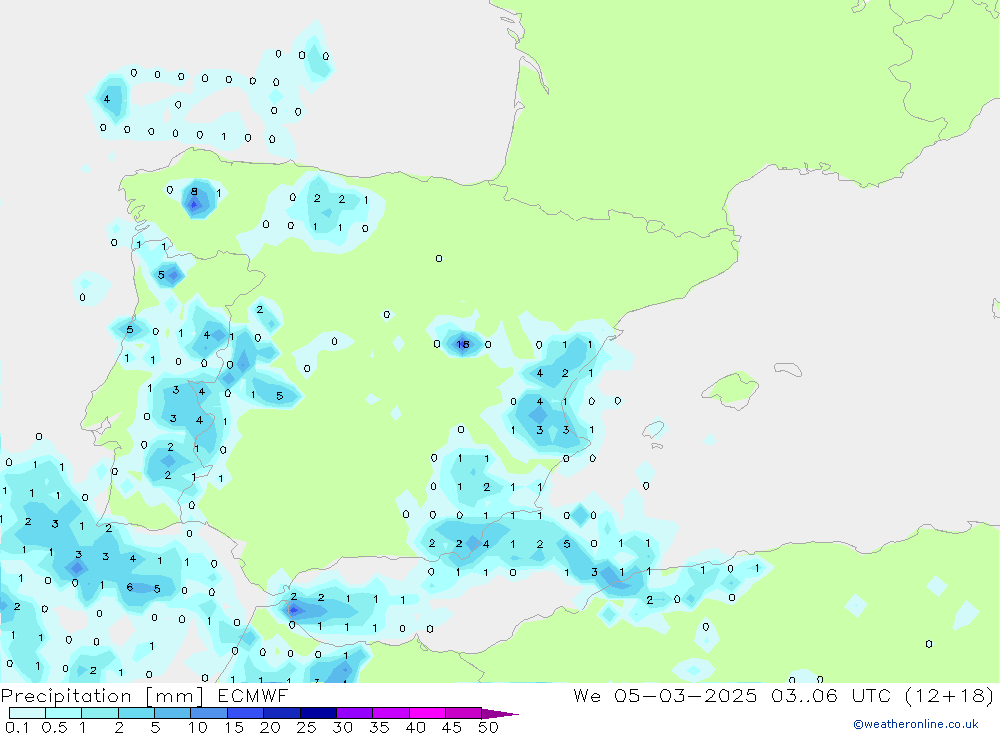Image resolution: width=1000 pixels, height=733 pixels.
Task: Click the "0.1" legend scale label
Action: pyautogui.click(x=17, y=727)
